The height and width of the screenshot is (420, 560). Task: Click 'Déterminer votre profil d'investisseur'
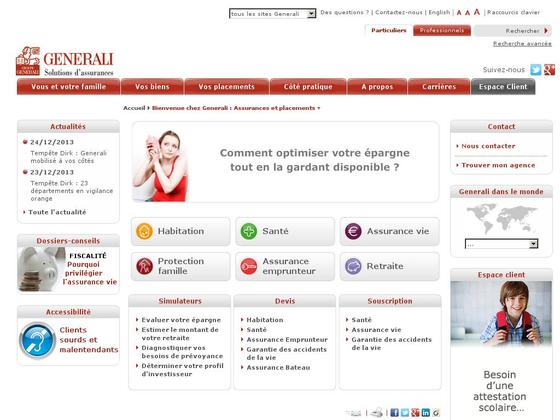tap(182, 370)
